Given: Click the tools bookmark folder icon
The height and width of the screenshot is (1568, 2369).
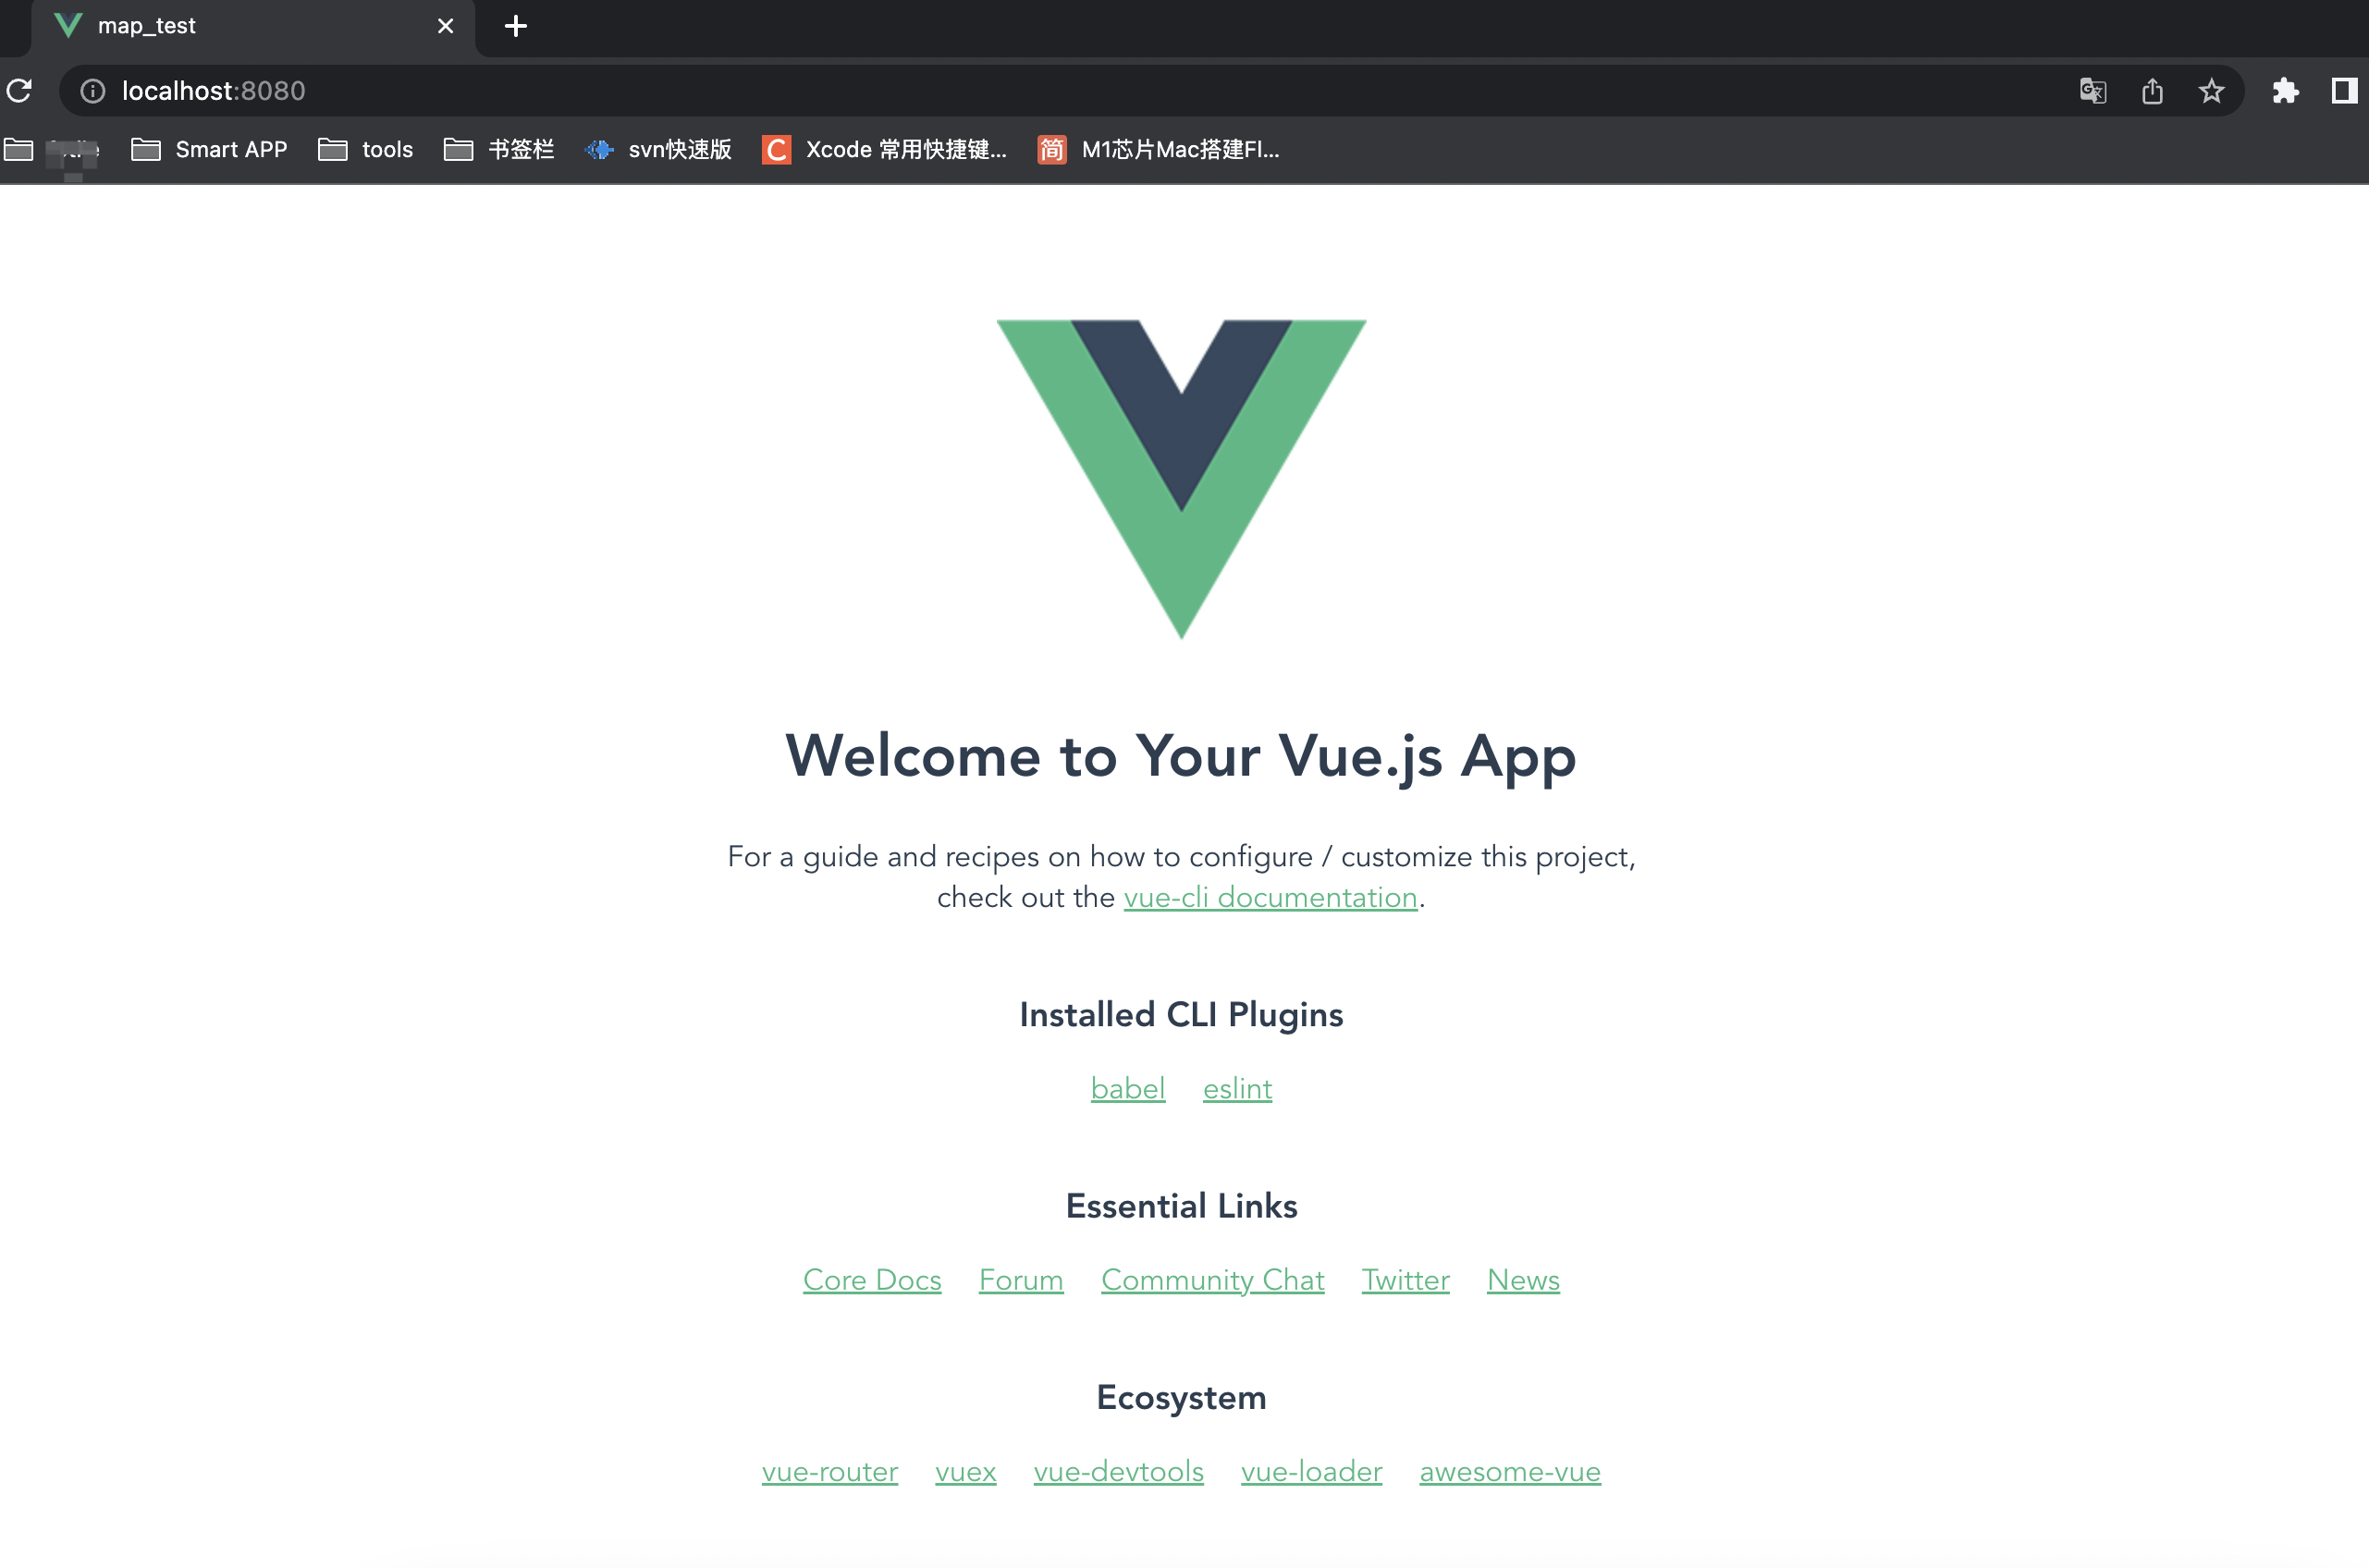Looking at the screenshot, I should tap(331, 149).
